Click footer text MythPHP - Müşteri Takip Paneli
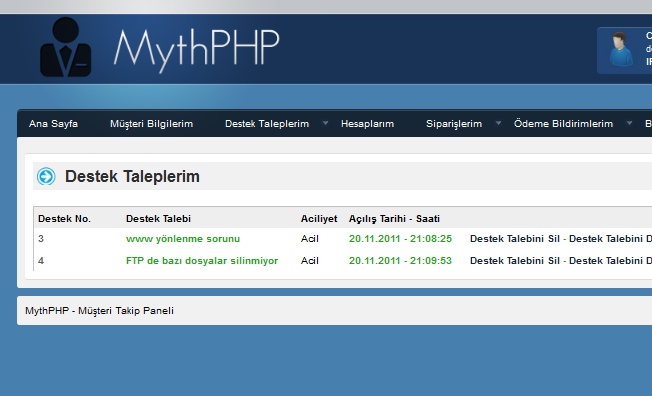The height and width of the screenshot is (396, 652). click(99, 311)
